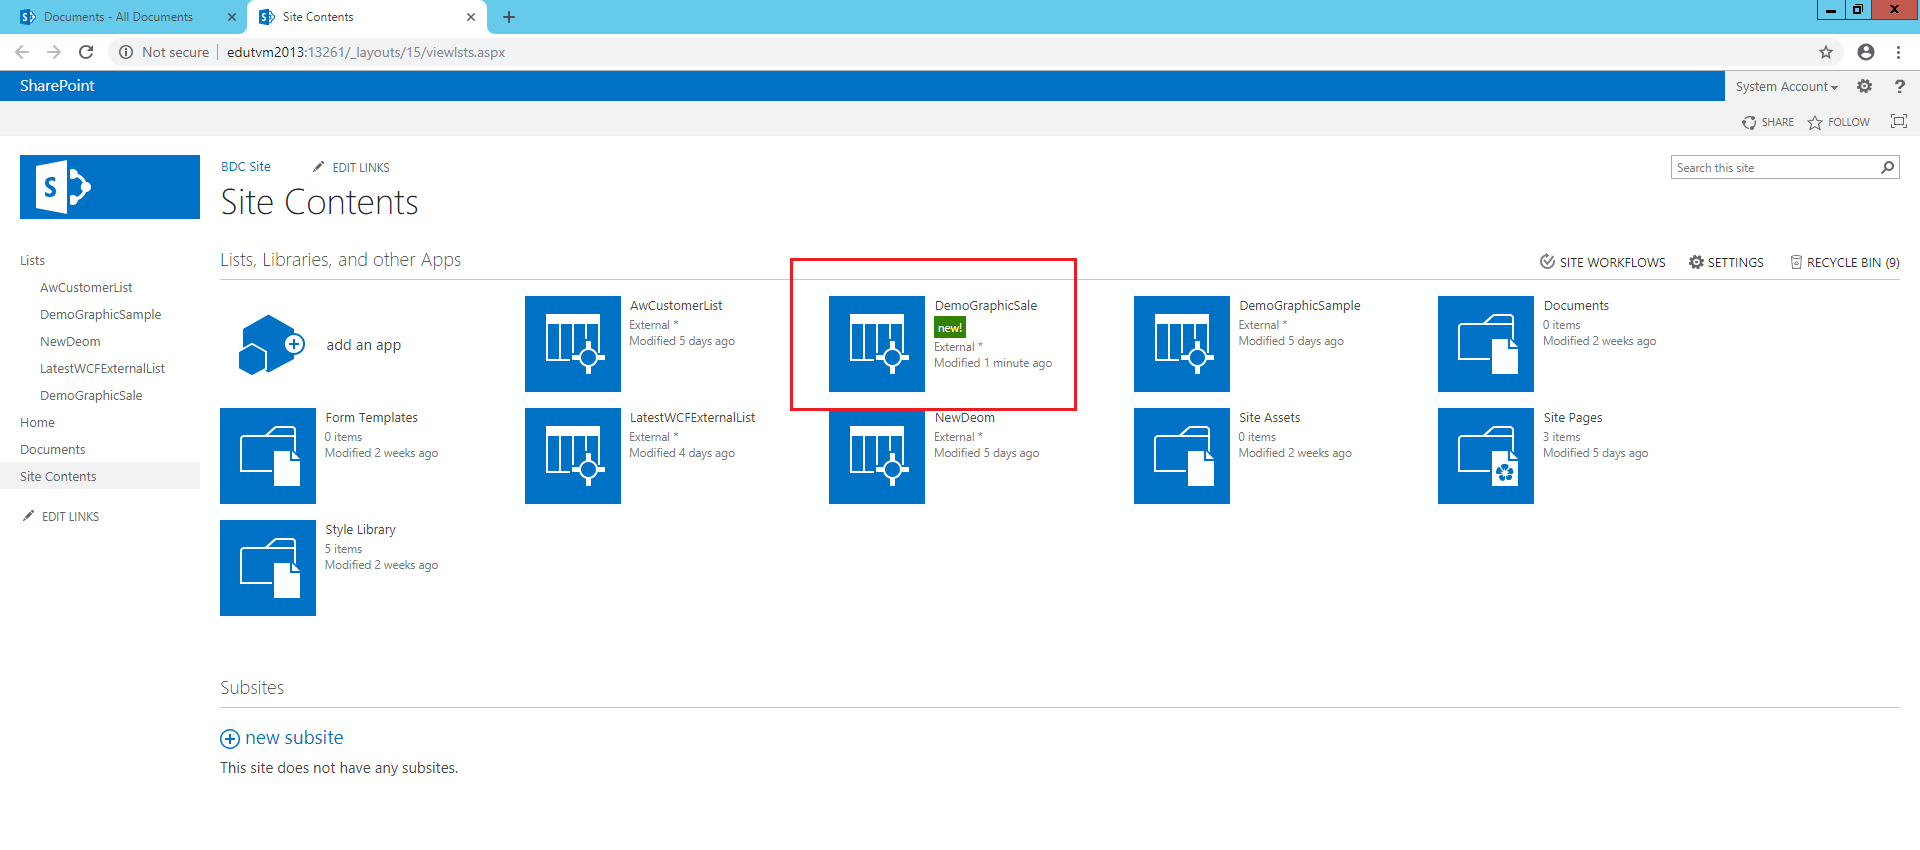This screenshot has width=1920, height=850.
Task: Click the new subsite plus icon
Action: click(230, 739)
